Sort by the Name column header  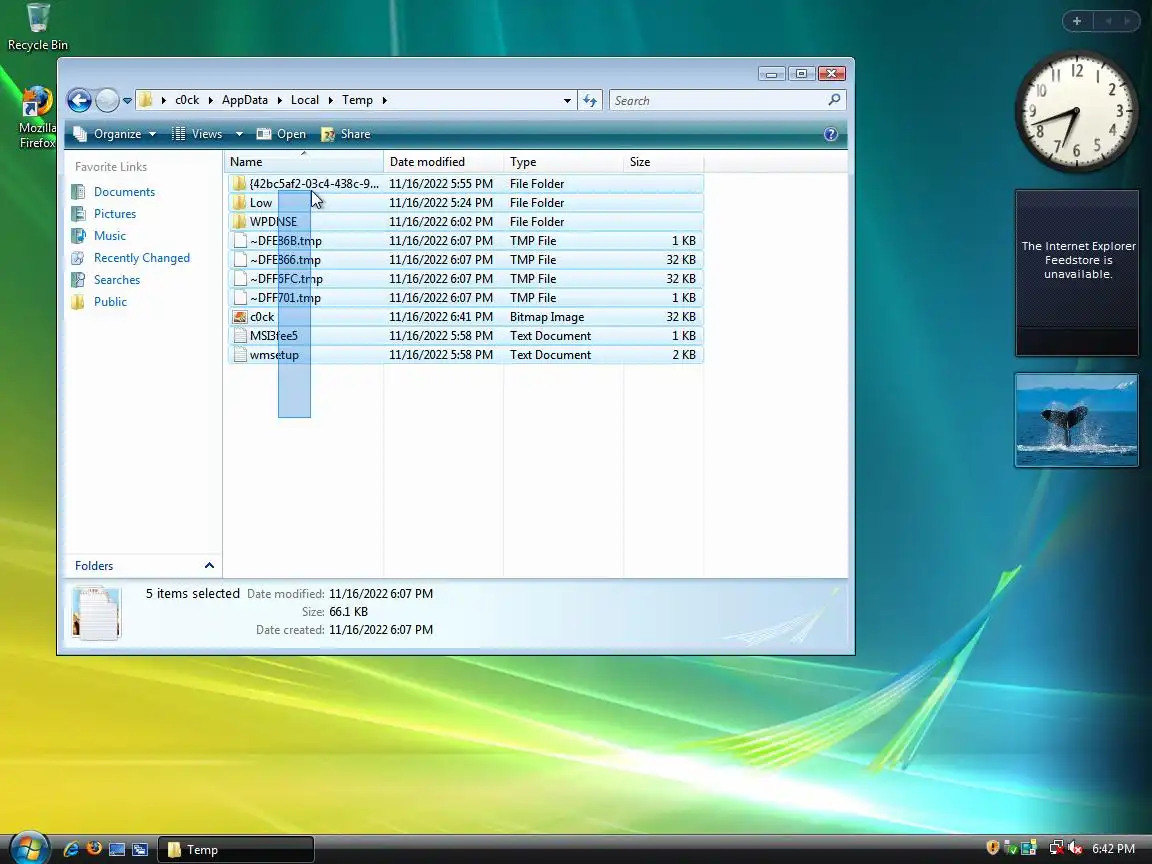tap(303, 162)
